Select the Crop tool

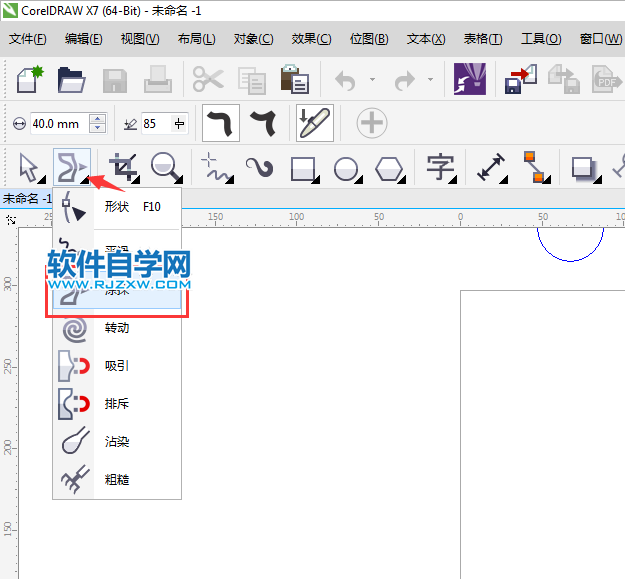pyautogui.click(x=123, y=167)
